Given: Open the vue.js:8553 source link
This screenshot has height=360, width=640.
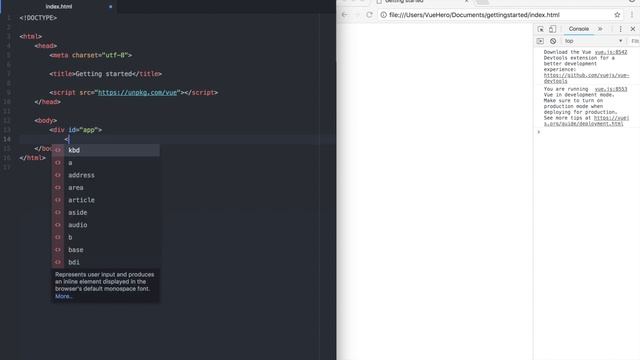Looking at the screenshot, I should click(611, 89).
